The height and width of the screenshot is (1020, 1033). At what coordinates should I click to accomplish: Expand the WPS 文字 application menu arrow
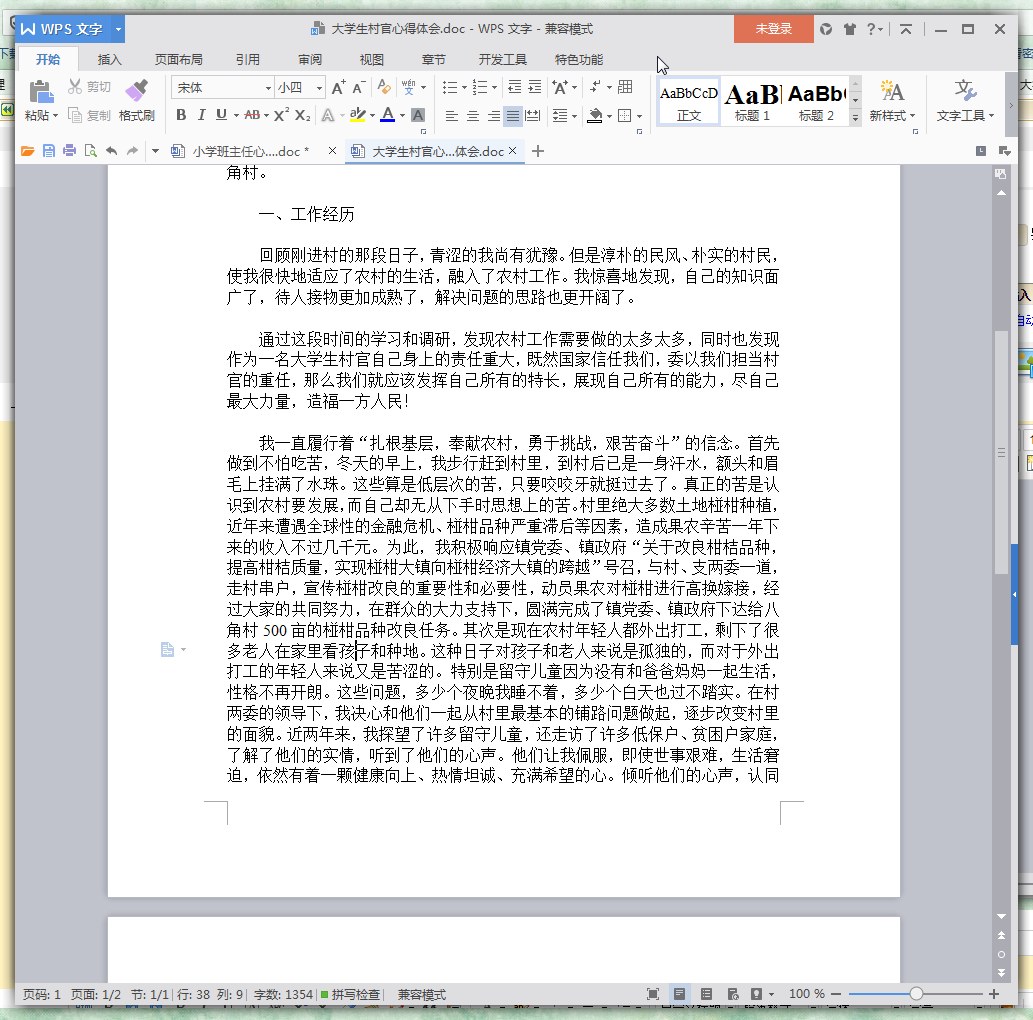coord(118,29)
